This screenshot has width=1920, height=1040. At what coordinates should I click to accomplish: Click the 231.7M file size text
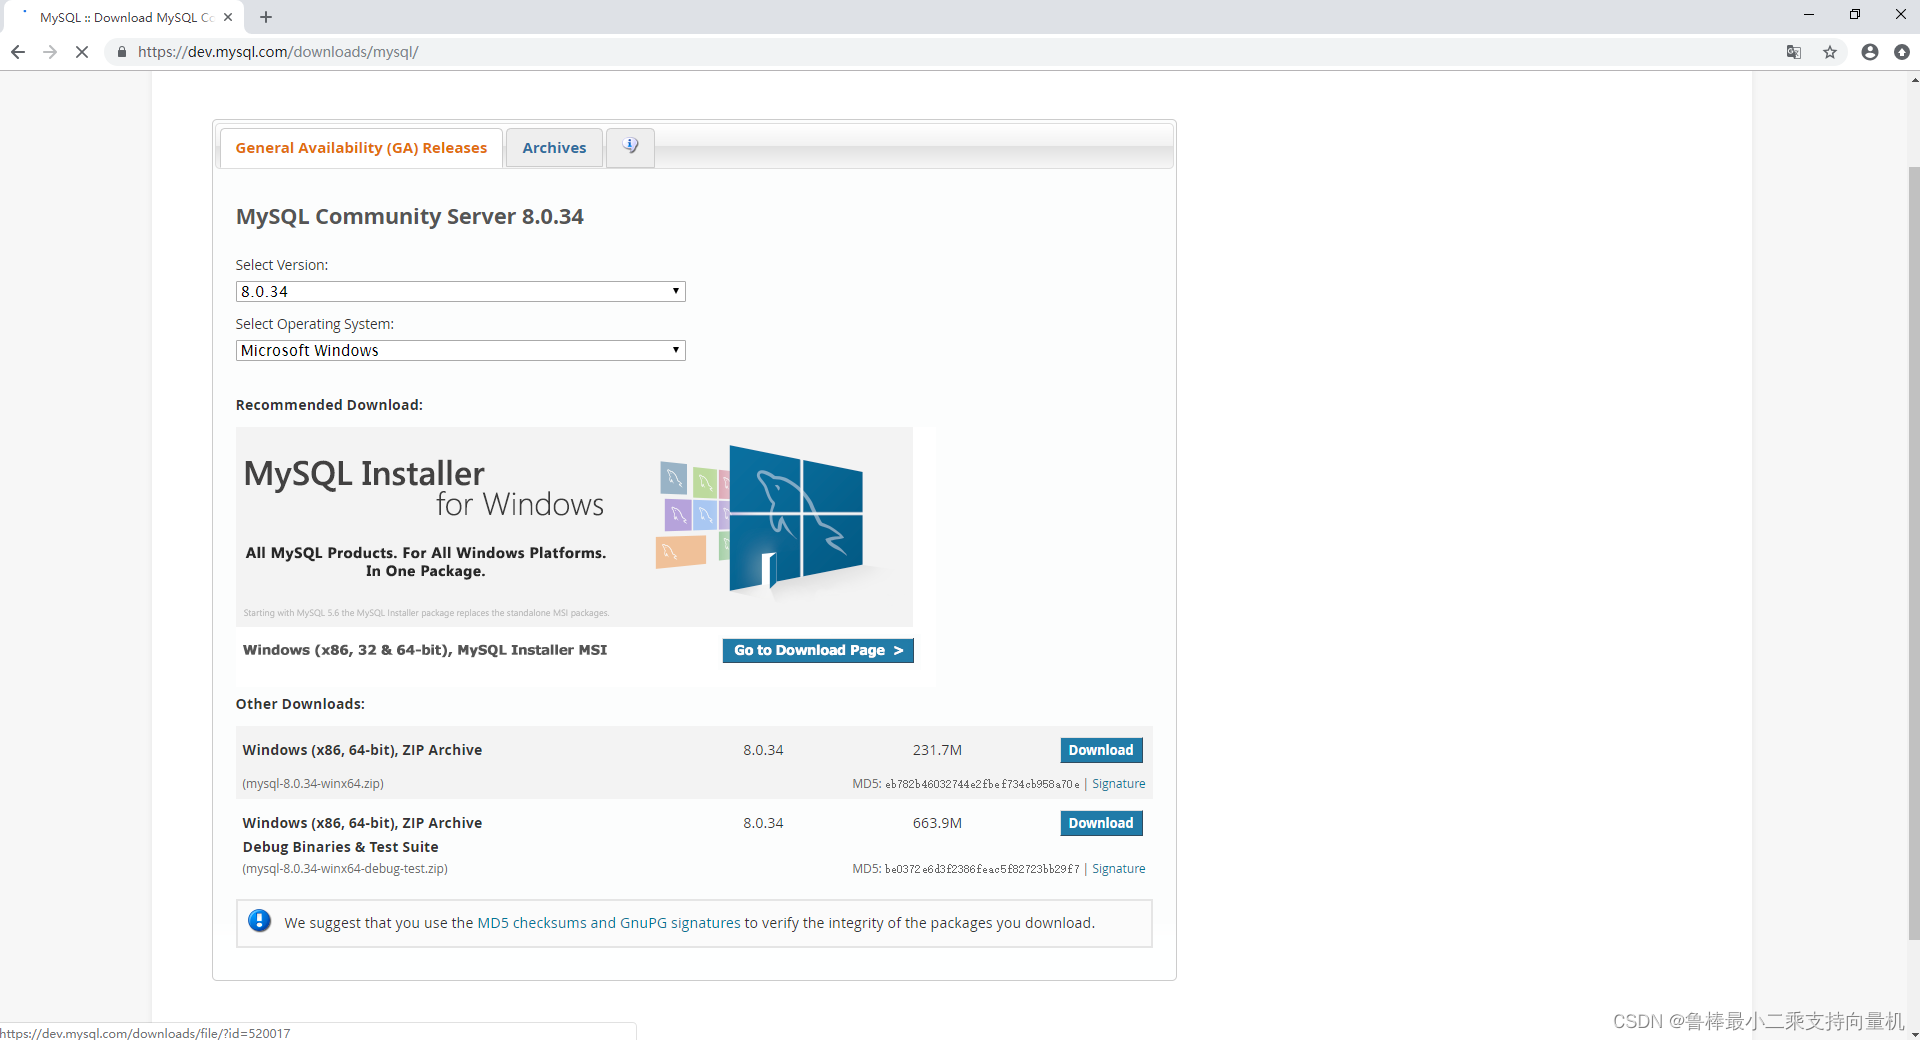(x=937, y=750)
